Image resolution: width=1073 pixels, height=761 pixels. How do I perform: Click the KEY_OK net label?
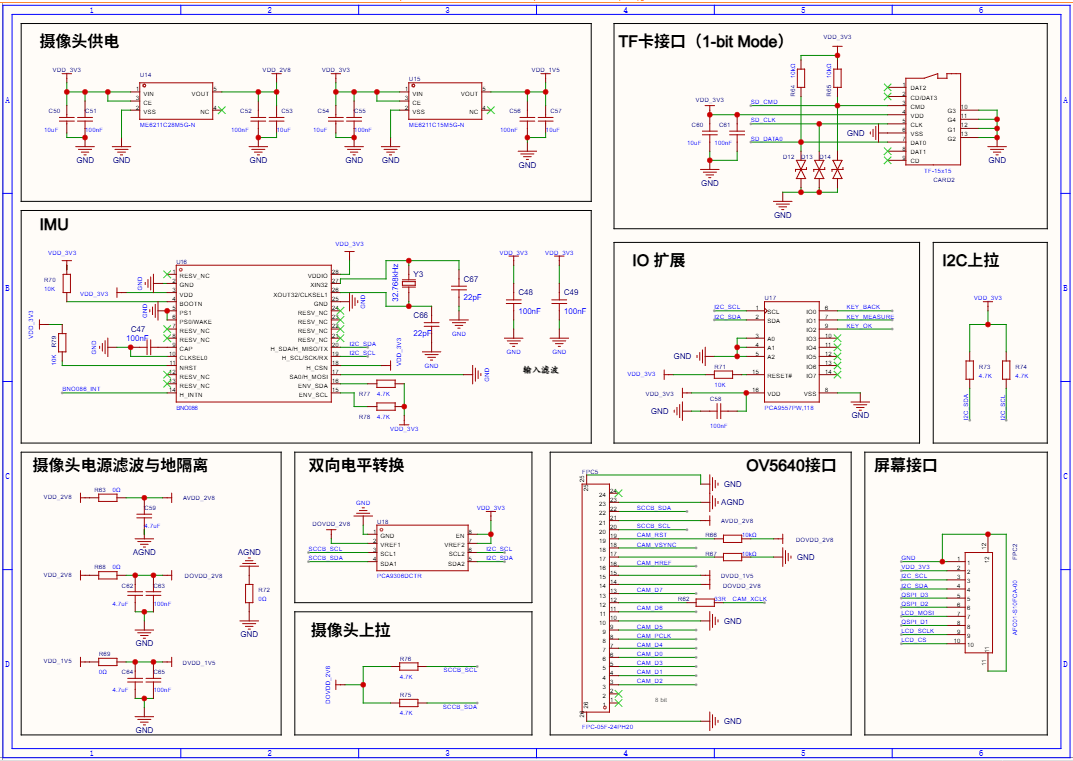coord(859,326)
